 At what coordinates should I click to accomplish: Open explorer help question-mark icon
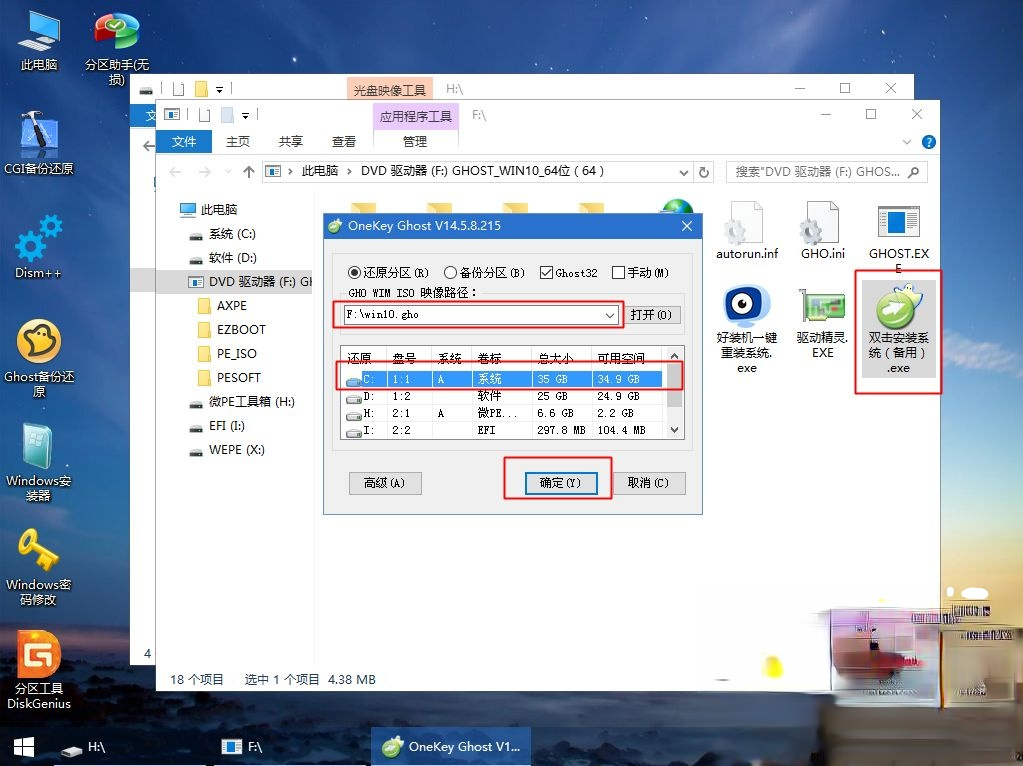pos(928,142)
